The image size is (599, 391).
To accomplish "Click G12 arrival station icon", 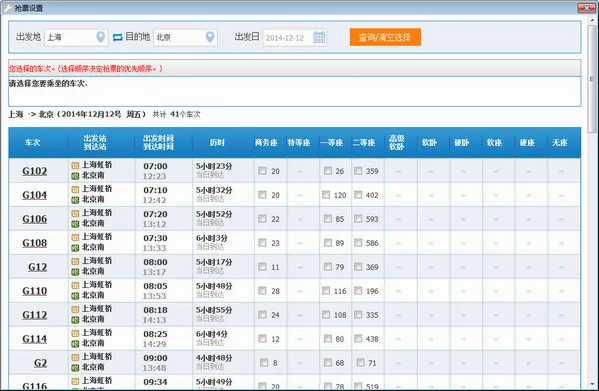I will coord(75,272).
